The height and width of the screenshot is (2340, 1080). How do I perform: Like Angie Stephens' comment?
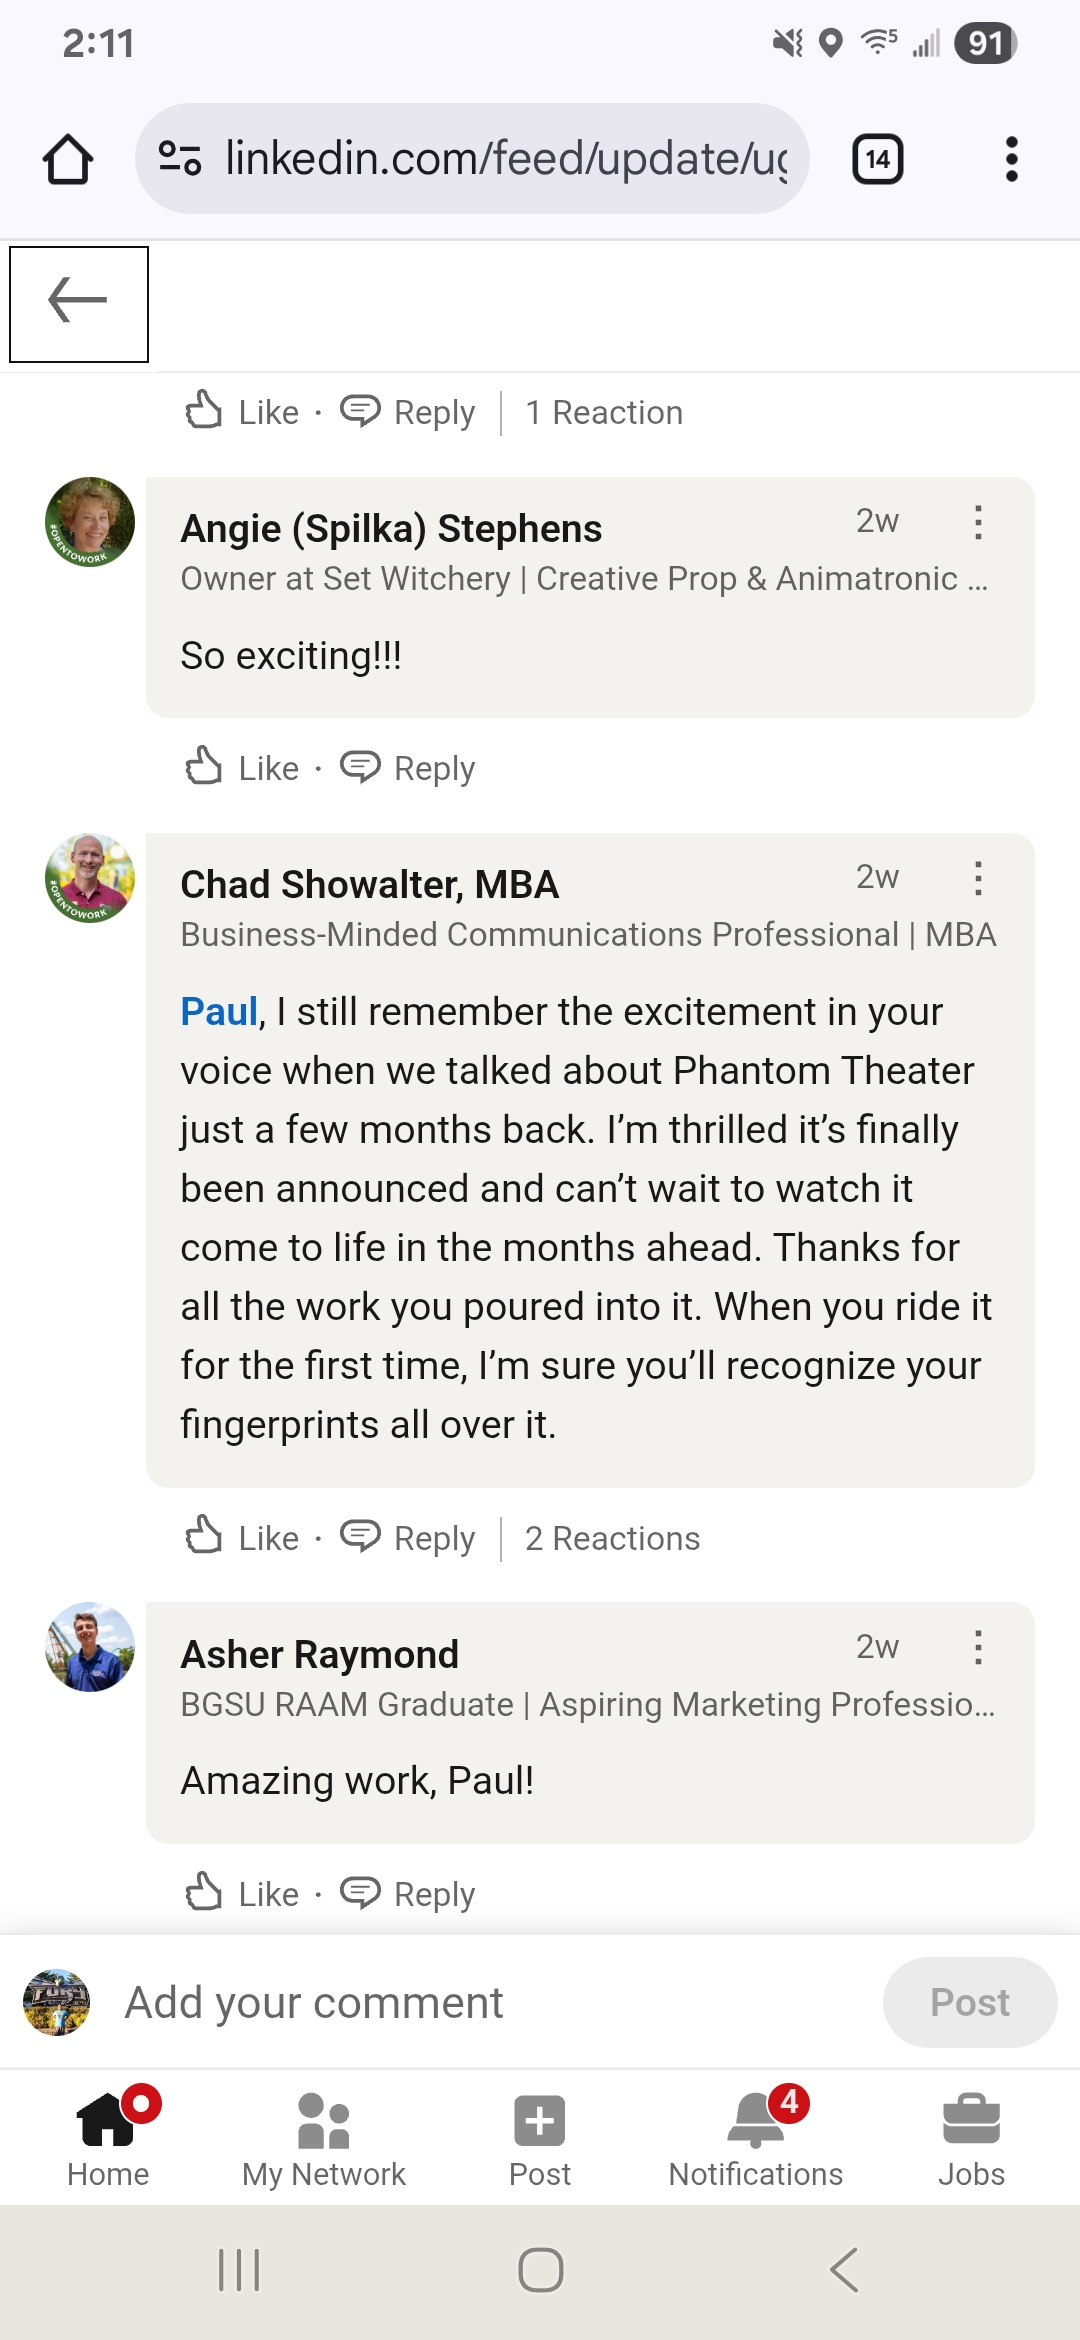tap(243, 768)
